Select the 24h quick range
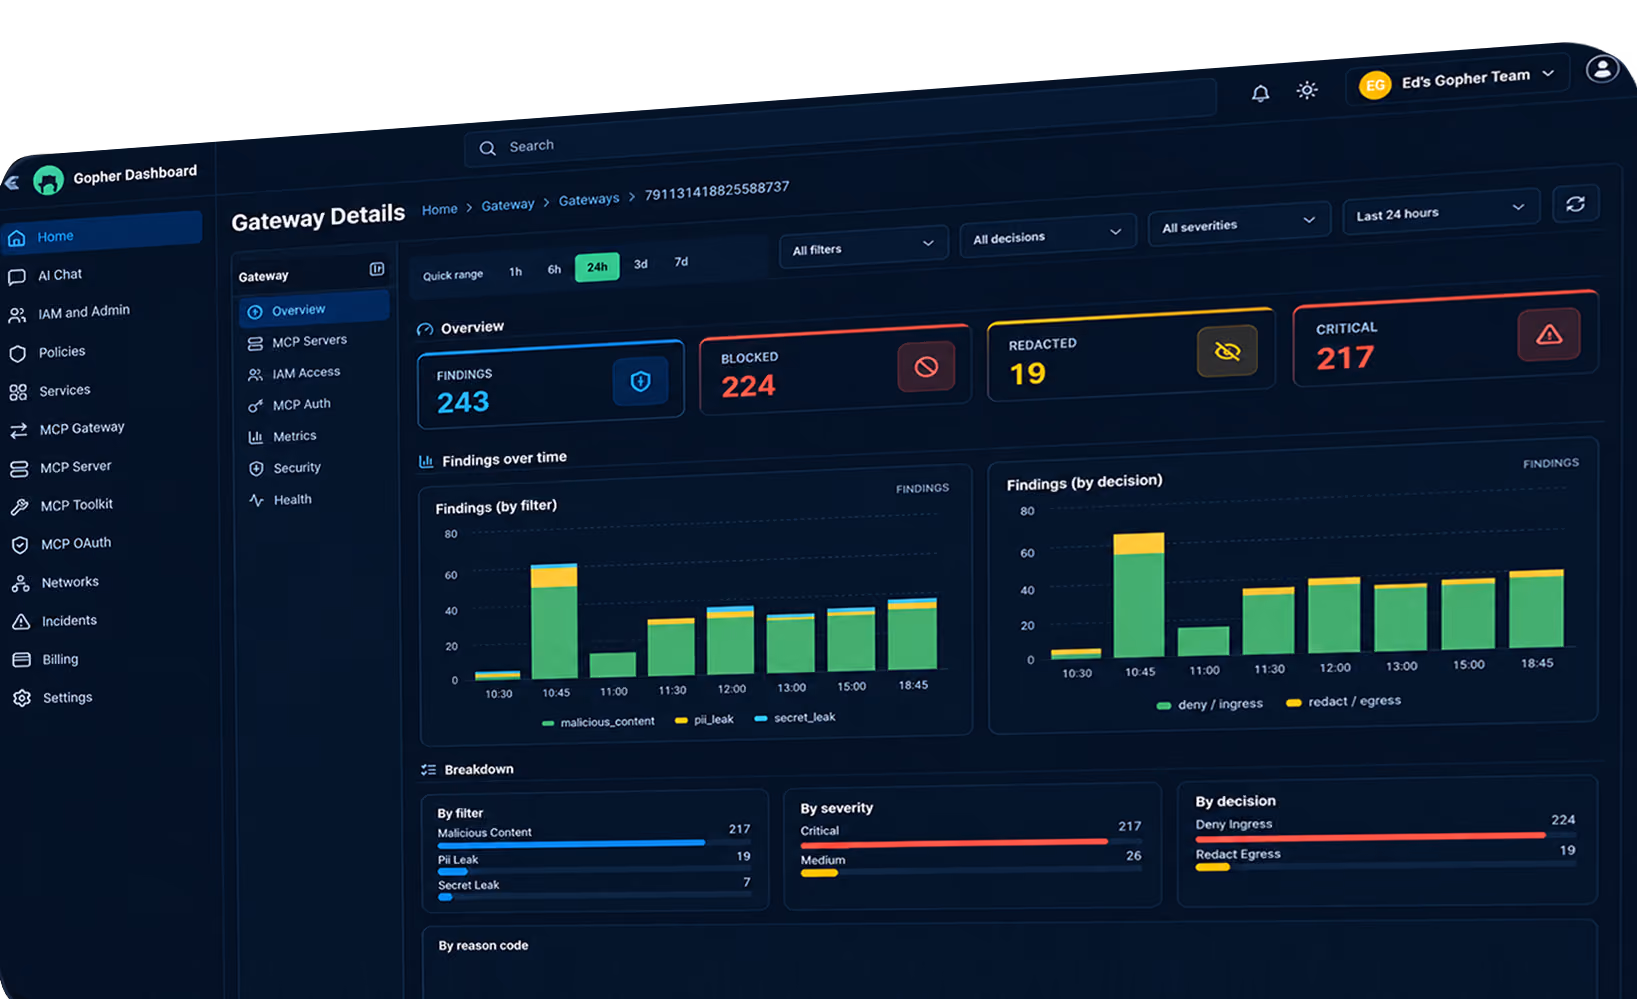The height and width of the screenshot is (999, 1637). 597,267
